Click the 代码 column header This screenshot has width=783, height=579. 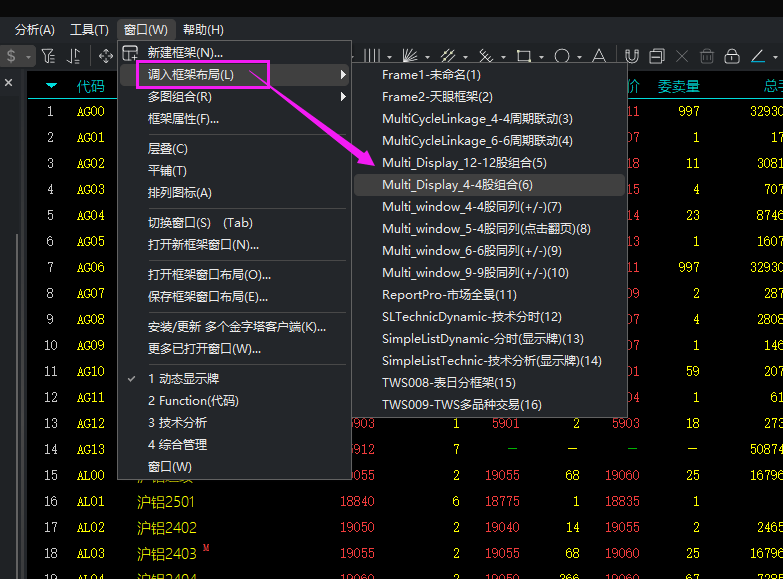90,86
